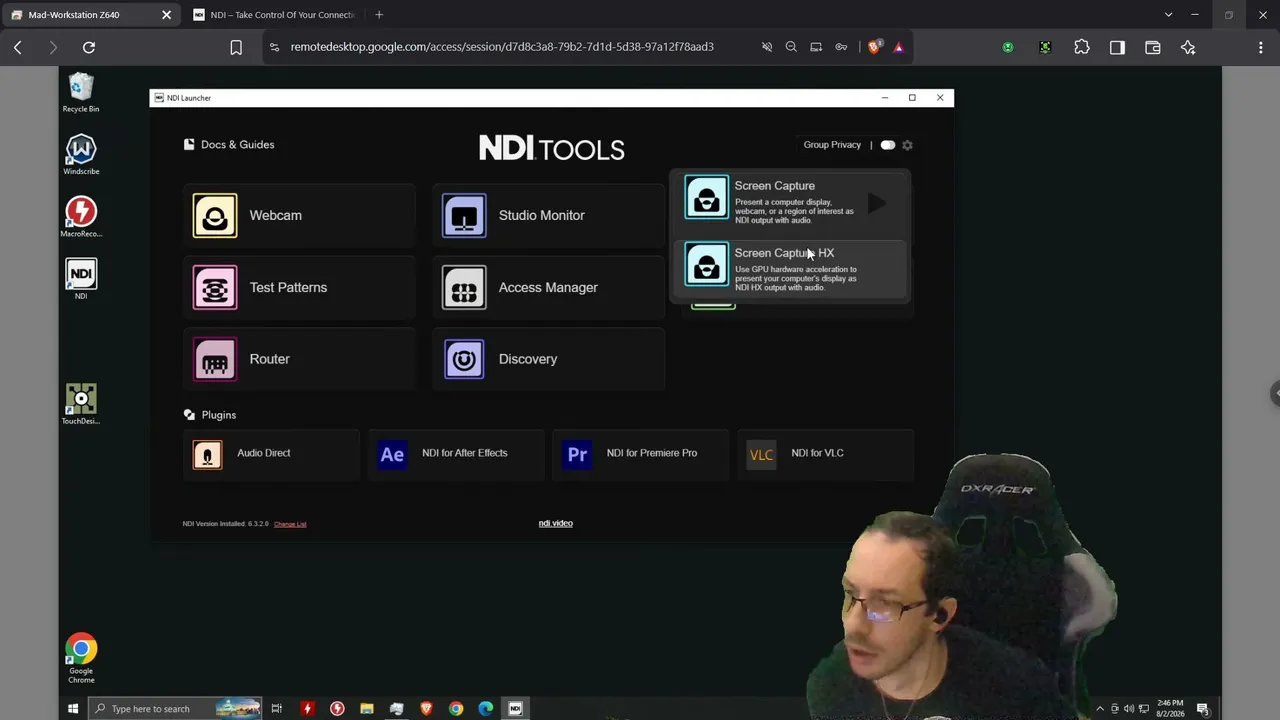Show the taskbar clock and calendar
1280x720 pixels.
1170,708
